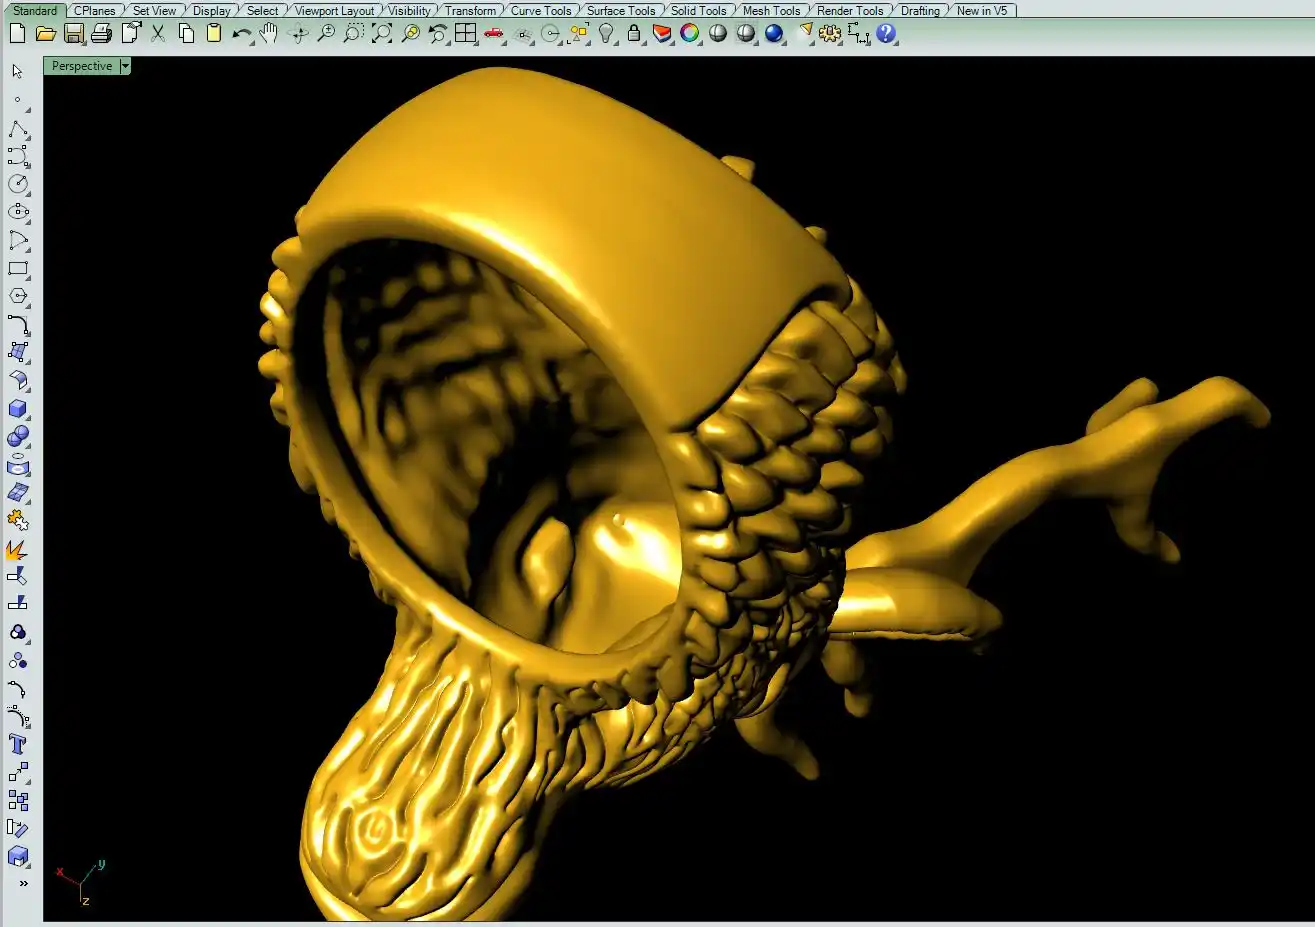
Task: Open the Perspective viewport dropdown arrow
Action: (125, 66)
